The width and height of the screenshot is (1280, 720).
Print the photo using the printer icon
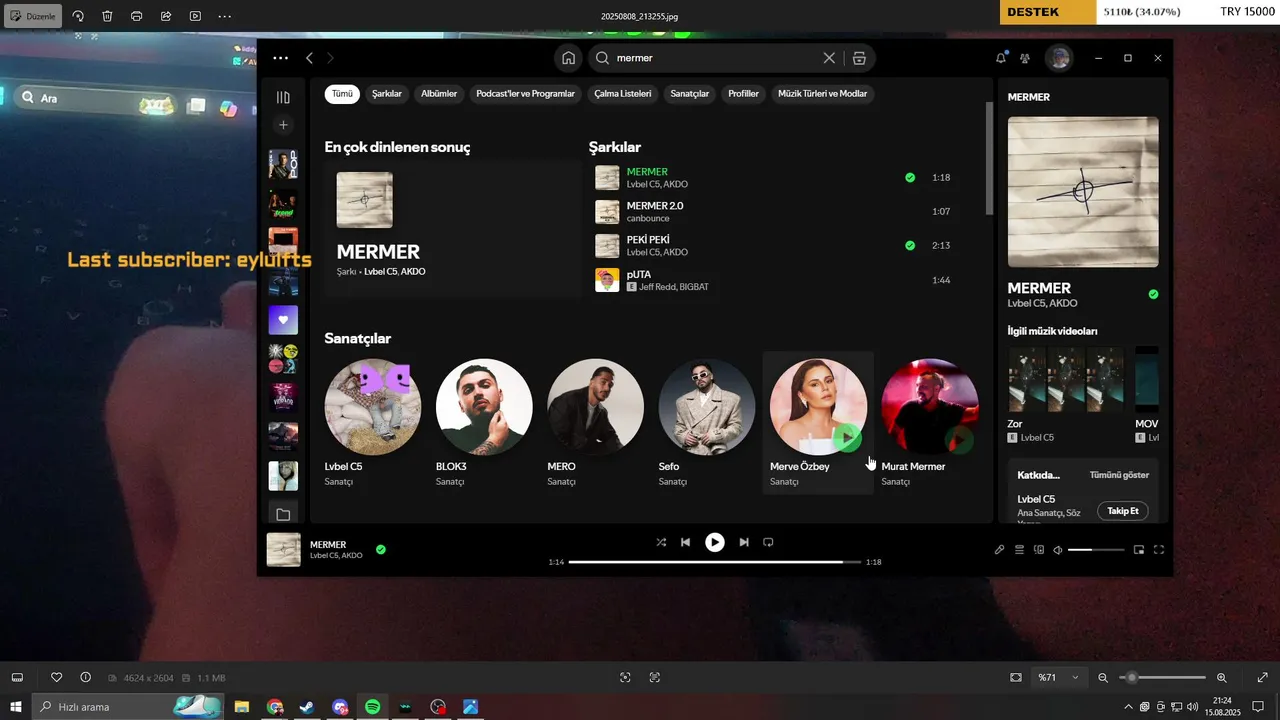coord(136,16)
